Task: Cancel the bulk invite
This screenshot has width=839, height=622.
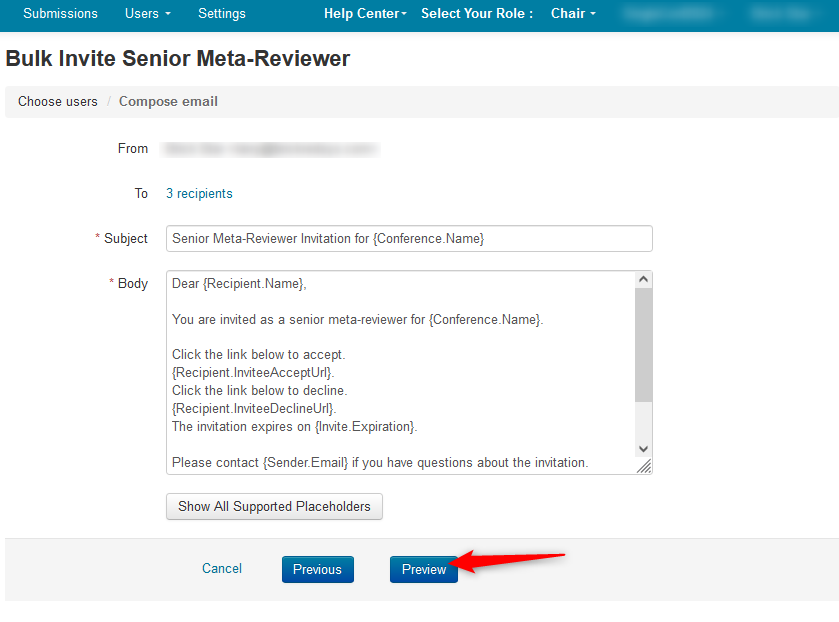Action: coord(222,568)
